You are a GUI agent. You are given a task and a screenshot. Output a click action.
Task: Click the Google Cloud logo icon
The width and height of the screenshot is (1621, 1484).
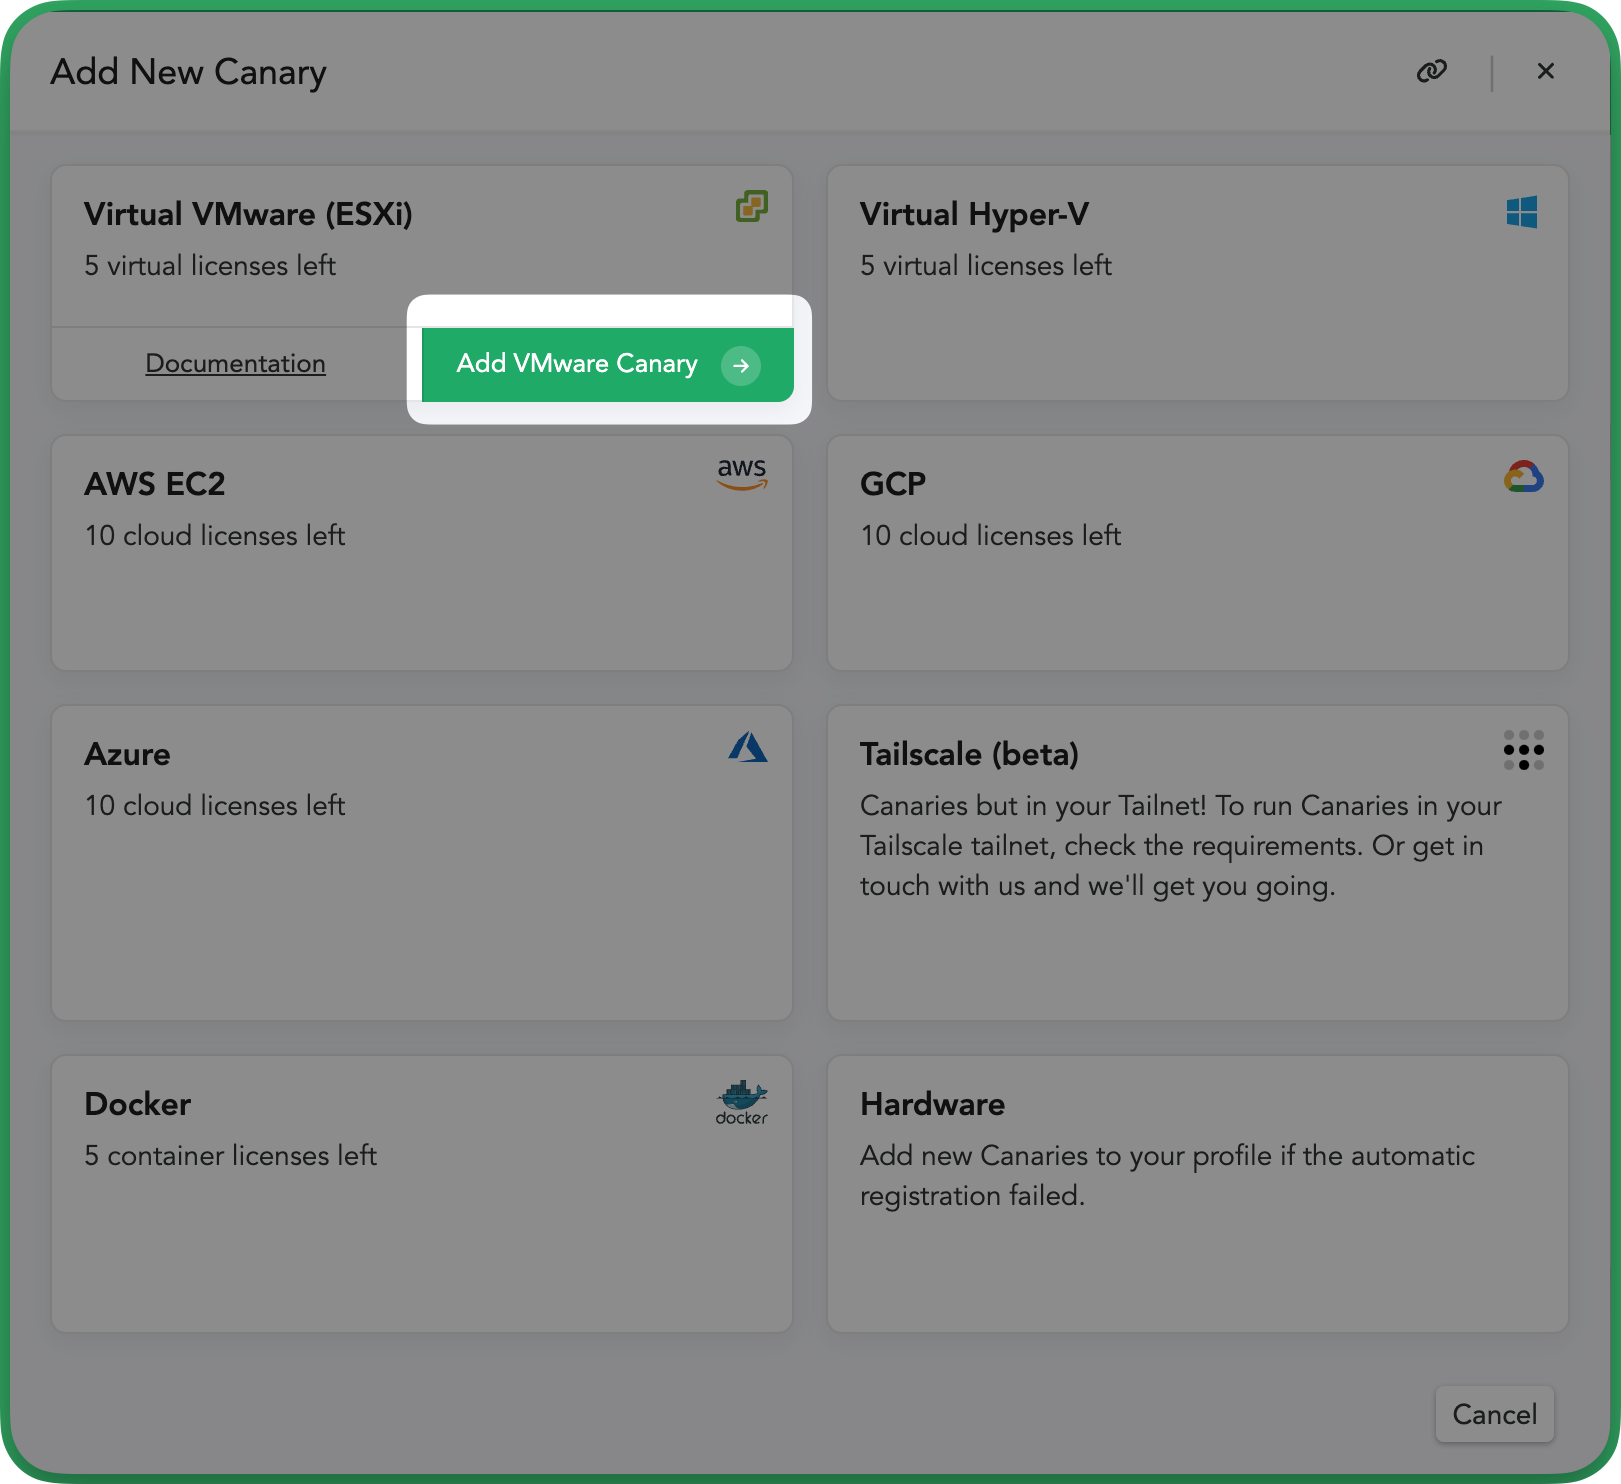[1524, 477]
